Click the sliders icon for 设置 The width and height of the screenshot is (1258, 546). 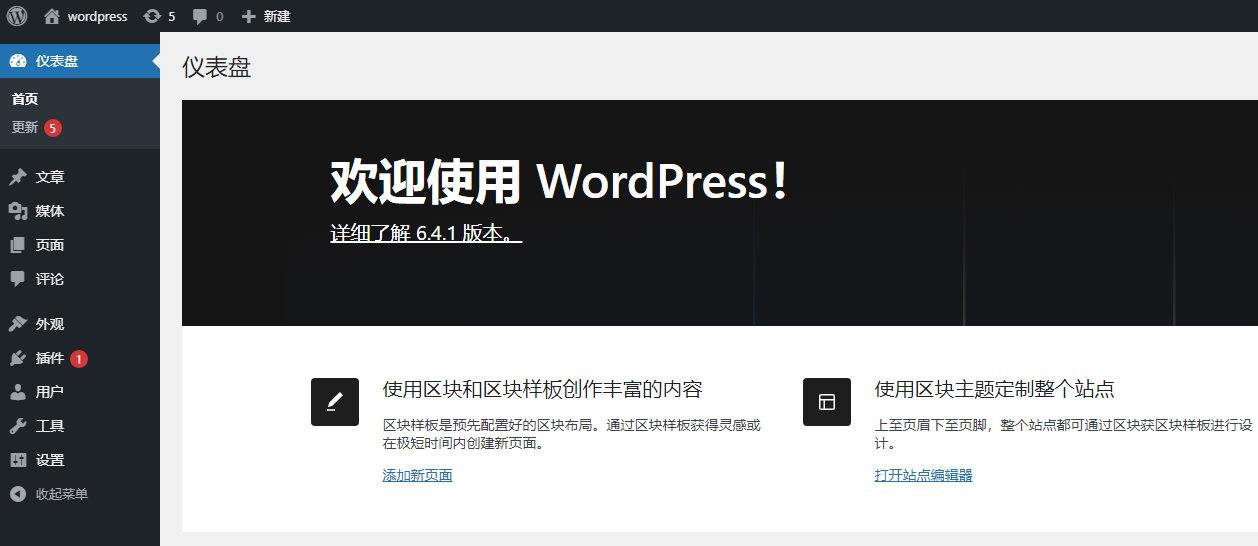tap(18, 460)
